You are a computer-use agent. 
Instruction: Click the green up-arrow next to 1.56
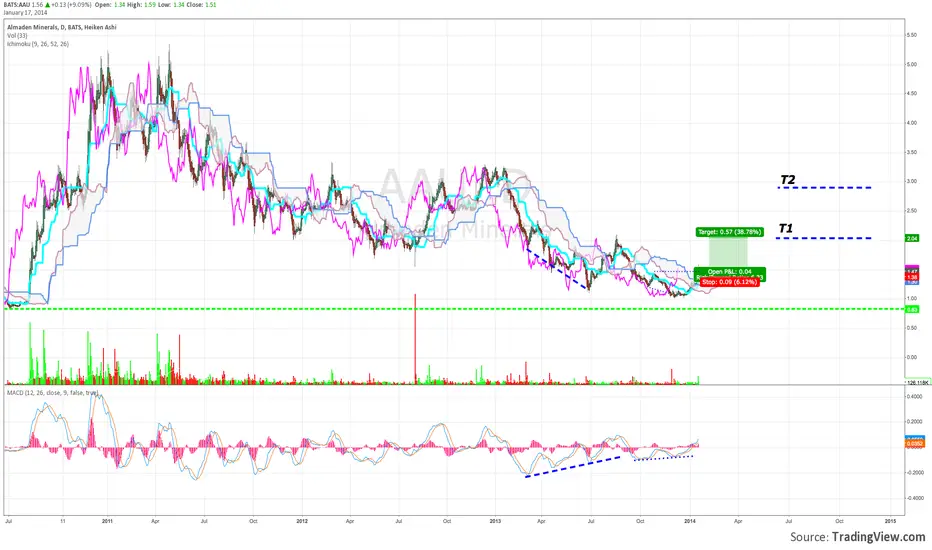47,5
